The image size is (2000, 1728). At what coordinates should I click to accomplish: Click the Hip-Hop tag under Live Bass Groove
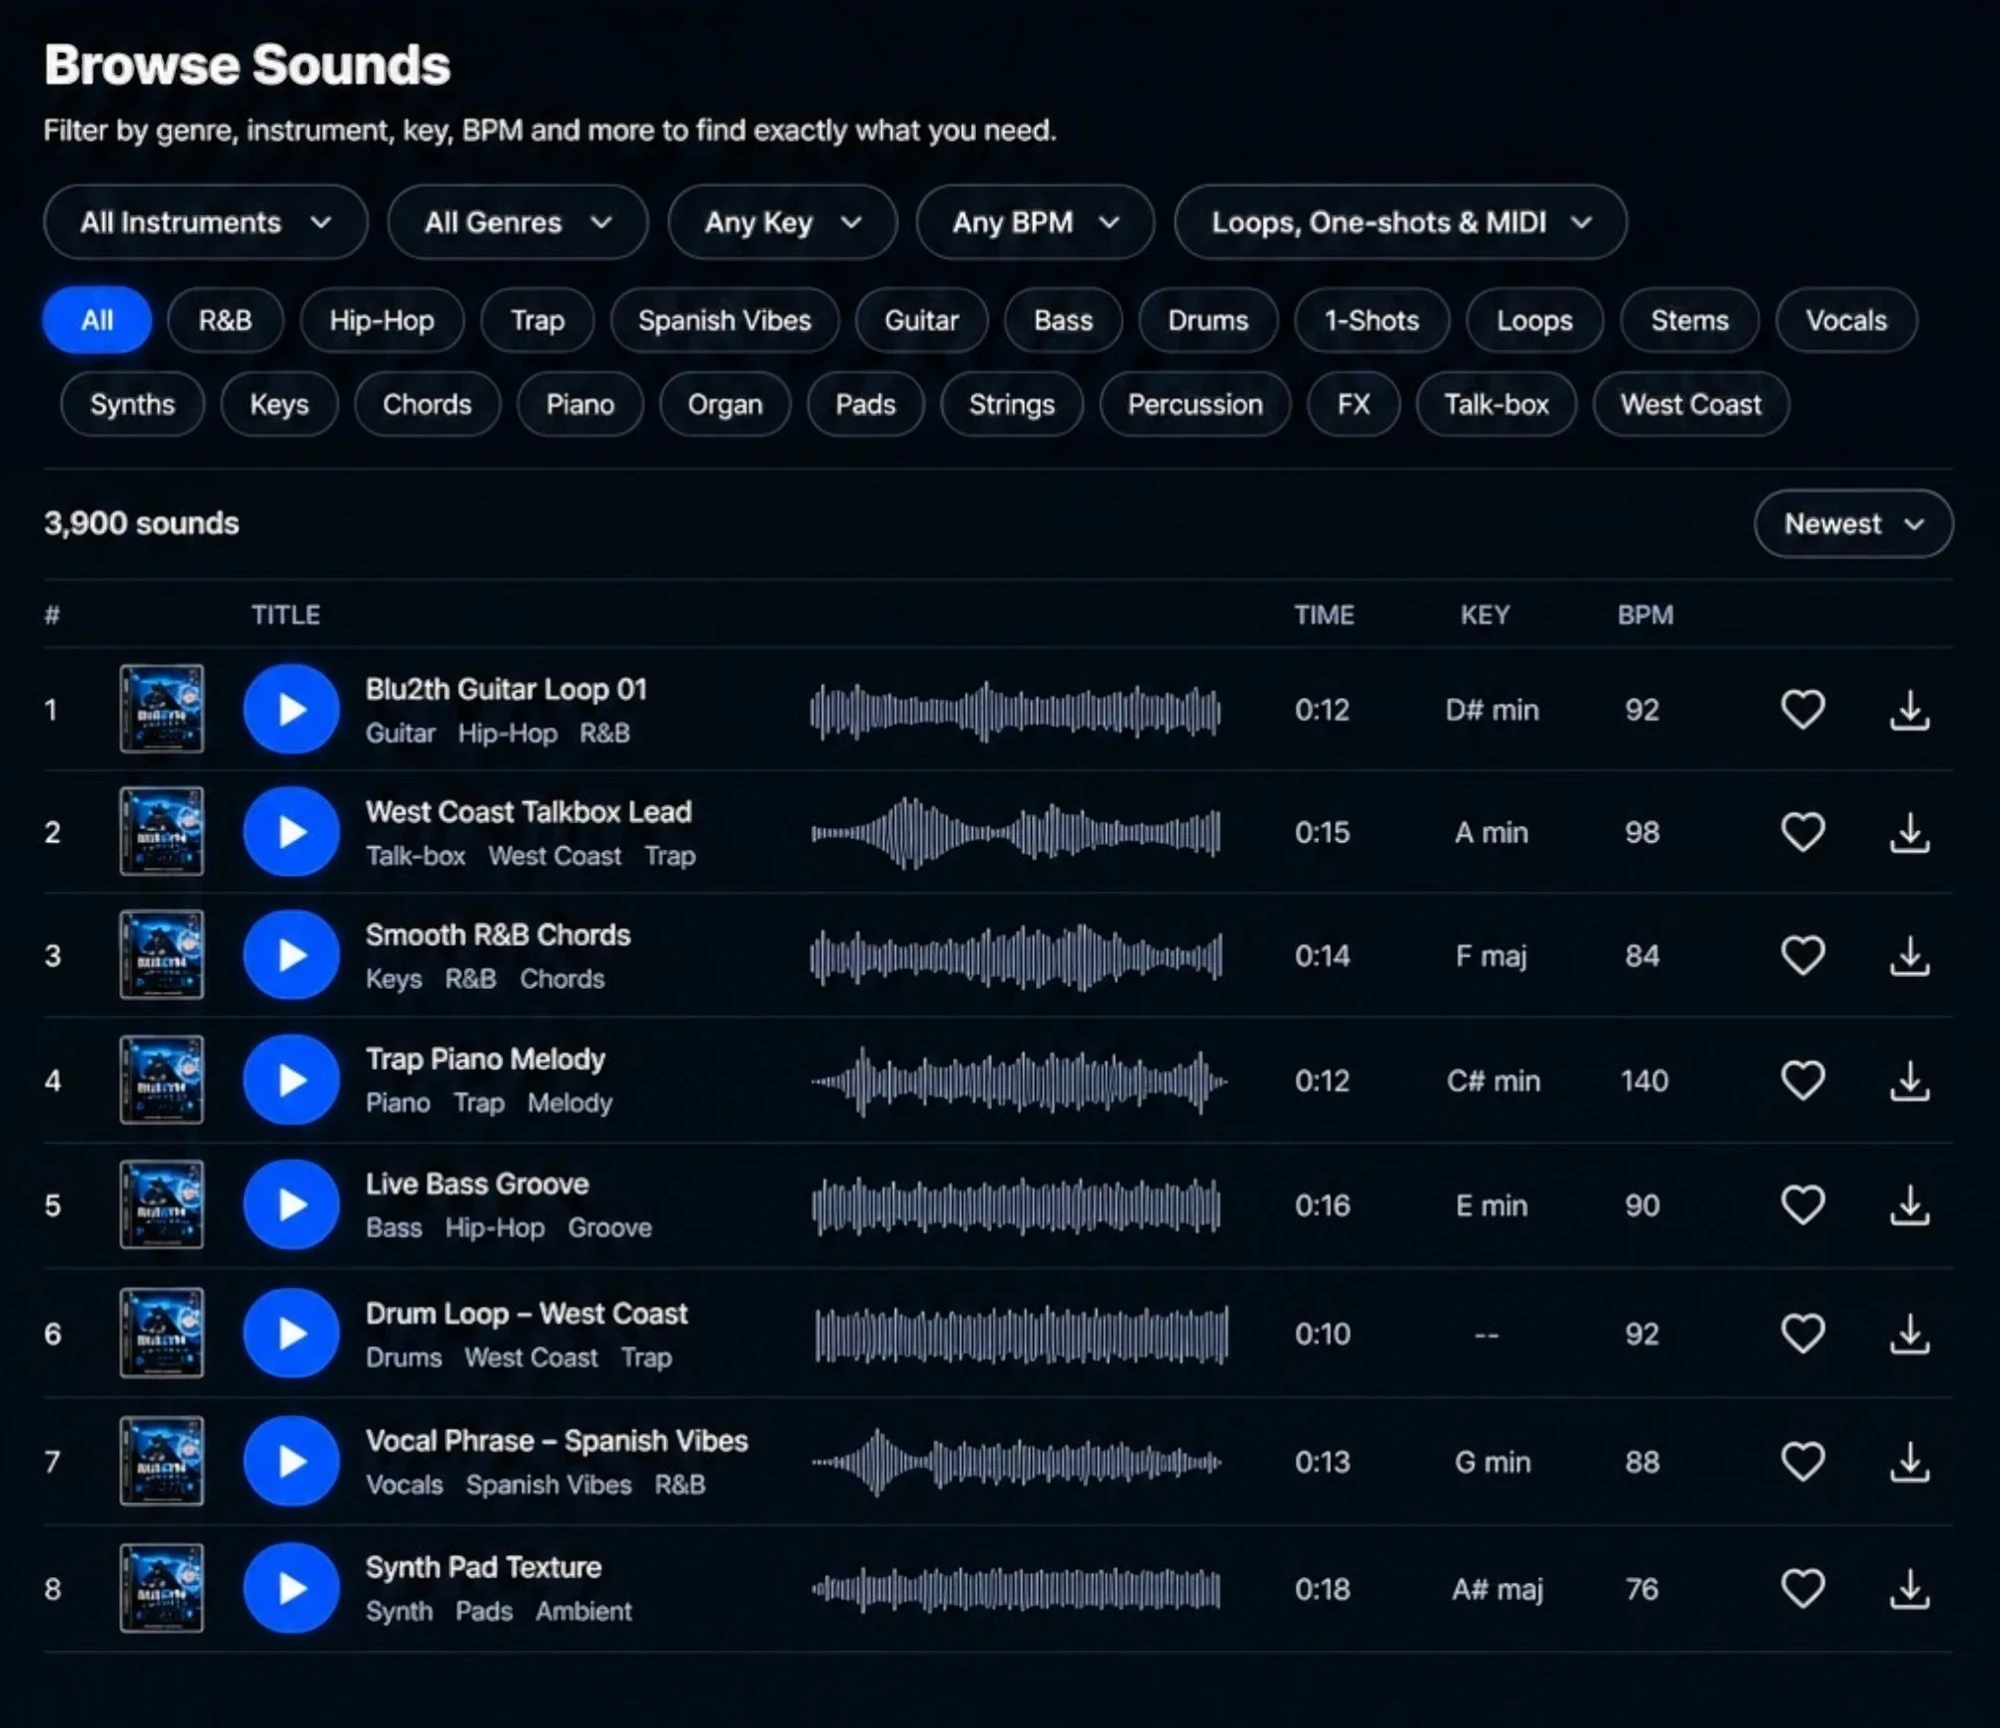pyautogui.click(x=495, y=1228)
